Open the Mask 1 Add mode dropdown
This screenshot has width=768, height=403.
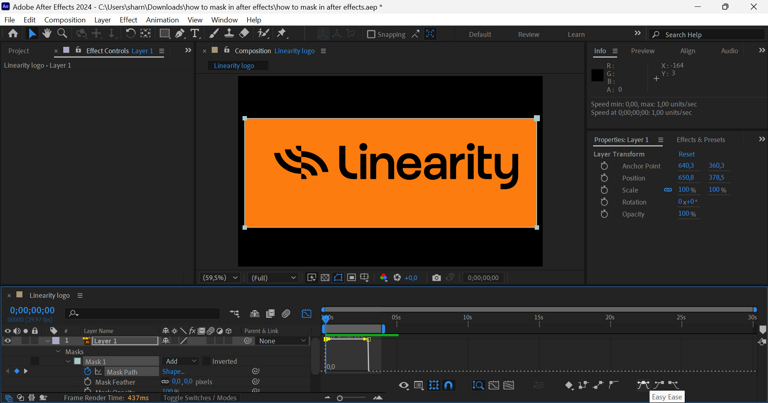180,361
